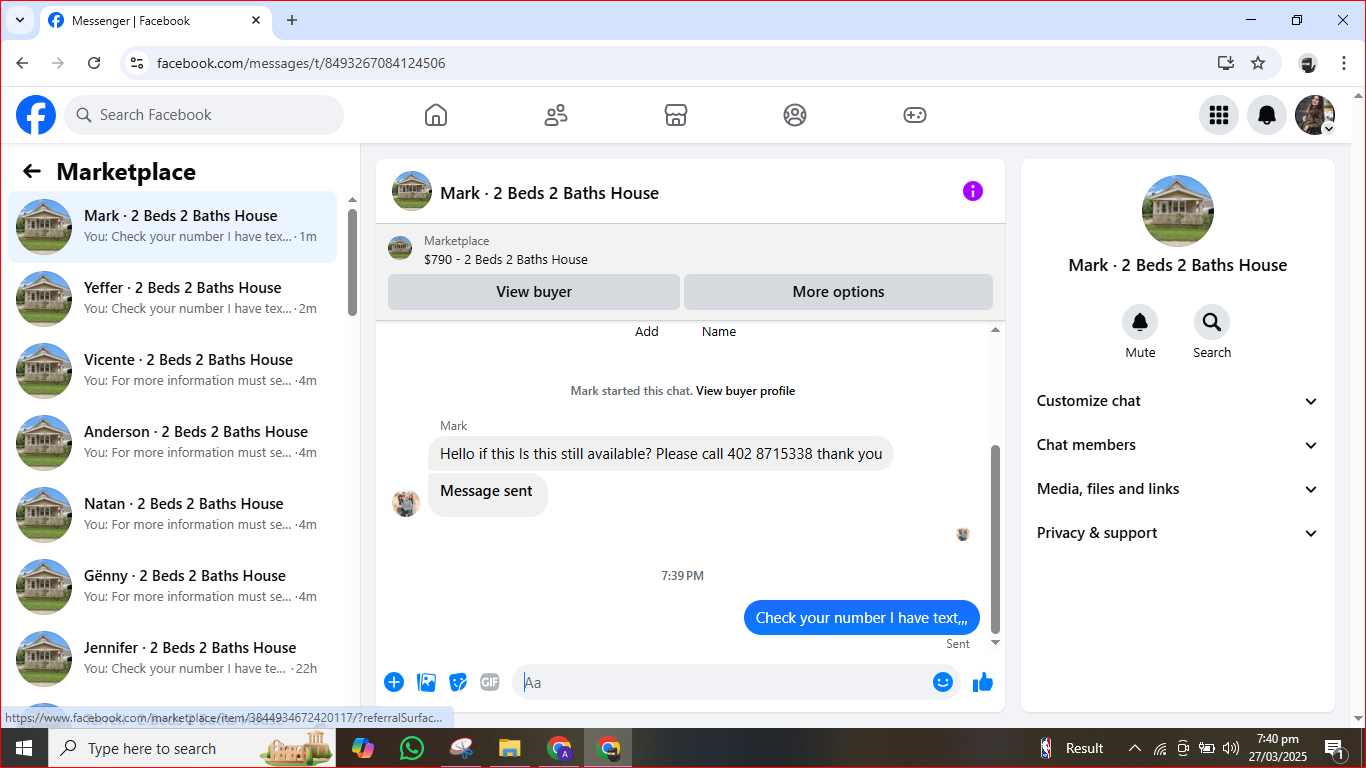Expand Customize chat section
This screenshot has width=1366, height=768.
[1177, 401]
